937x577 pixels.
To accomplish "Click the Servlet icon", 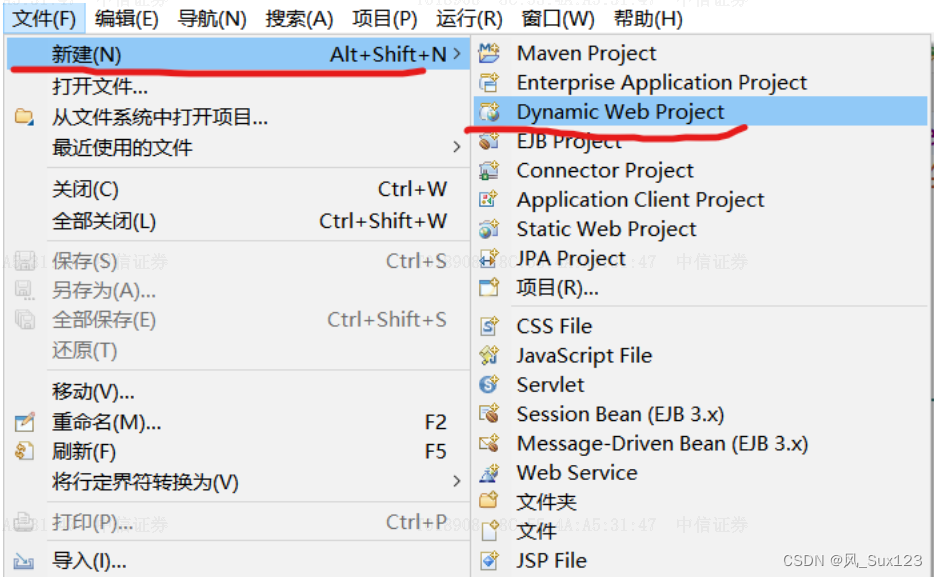I will click(489, 385).
